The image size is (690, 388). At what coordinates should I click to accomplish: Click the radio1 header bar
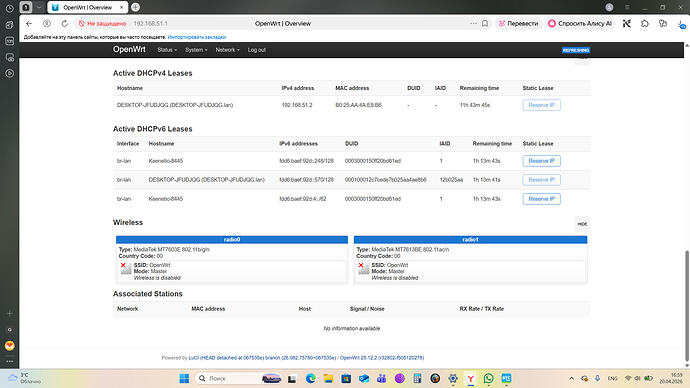470,240
